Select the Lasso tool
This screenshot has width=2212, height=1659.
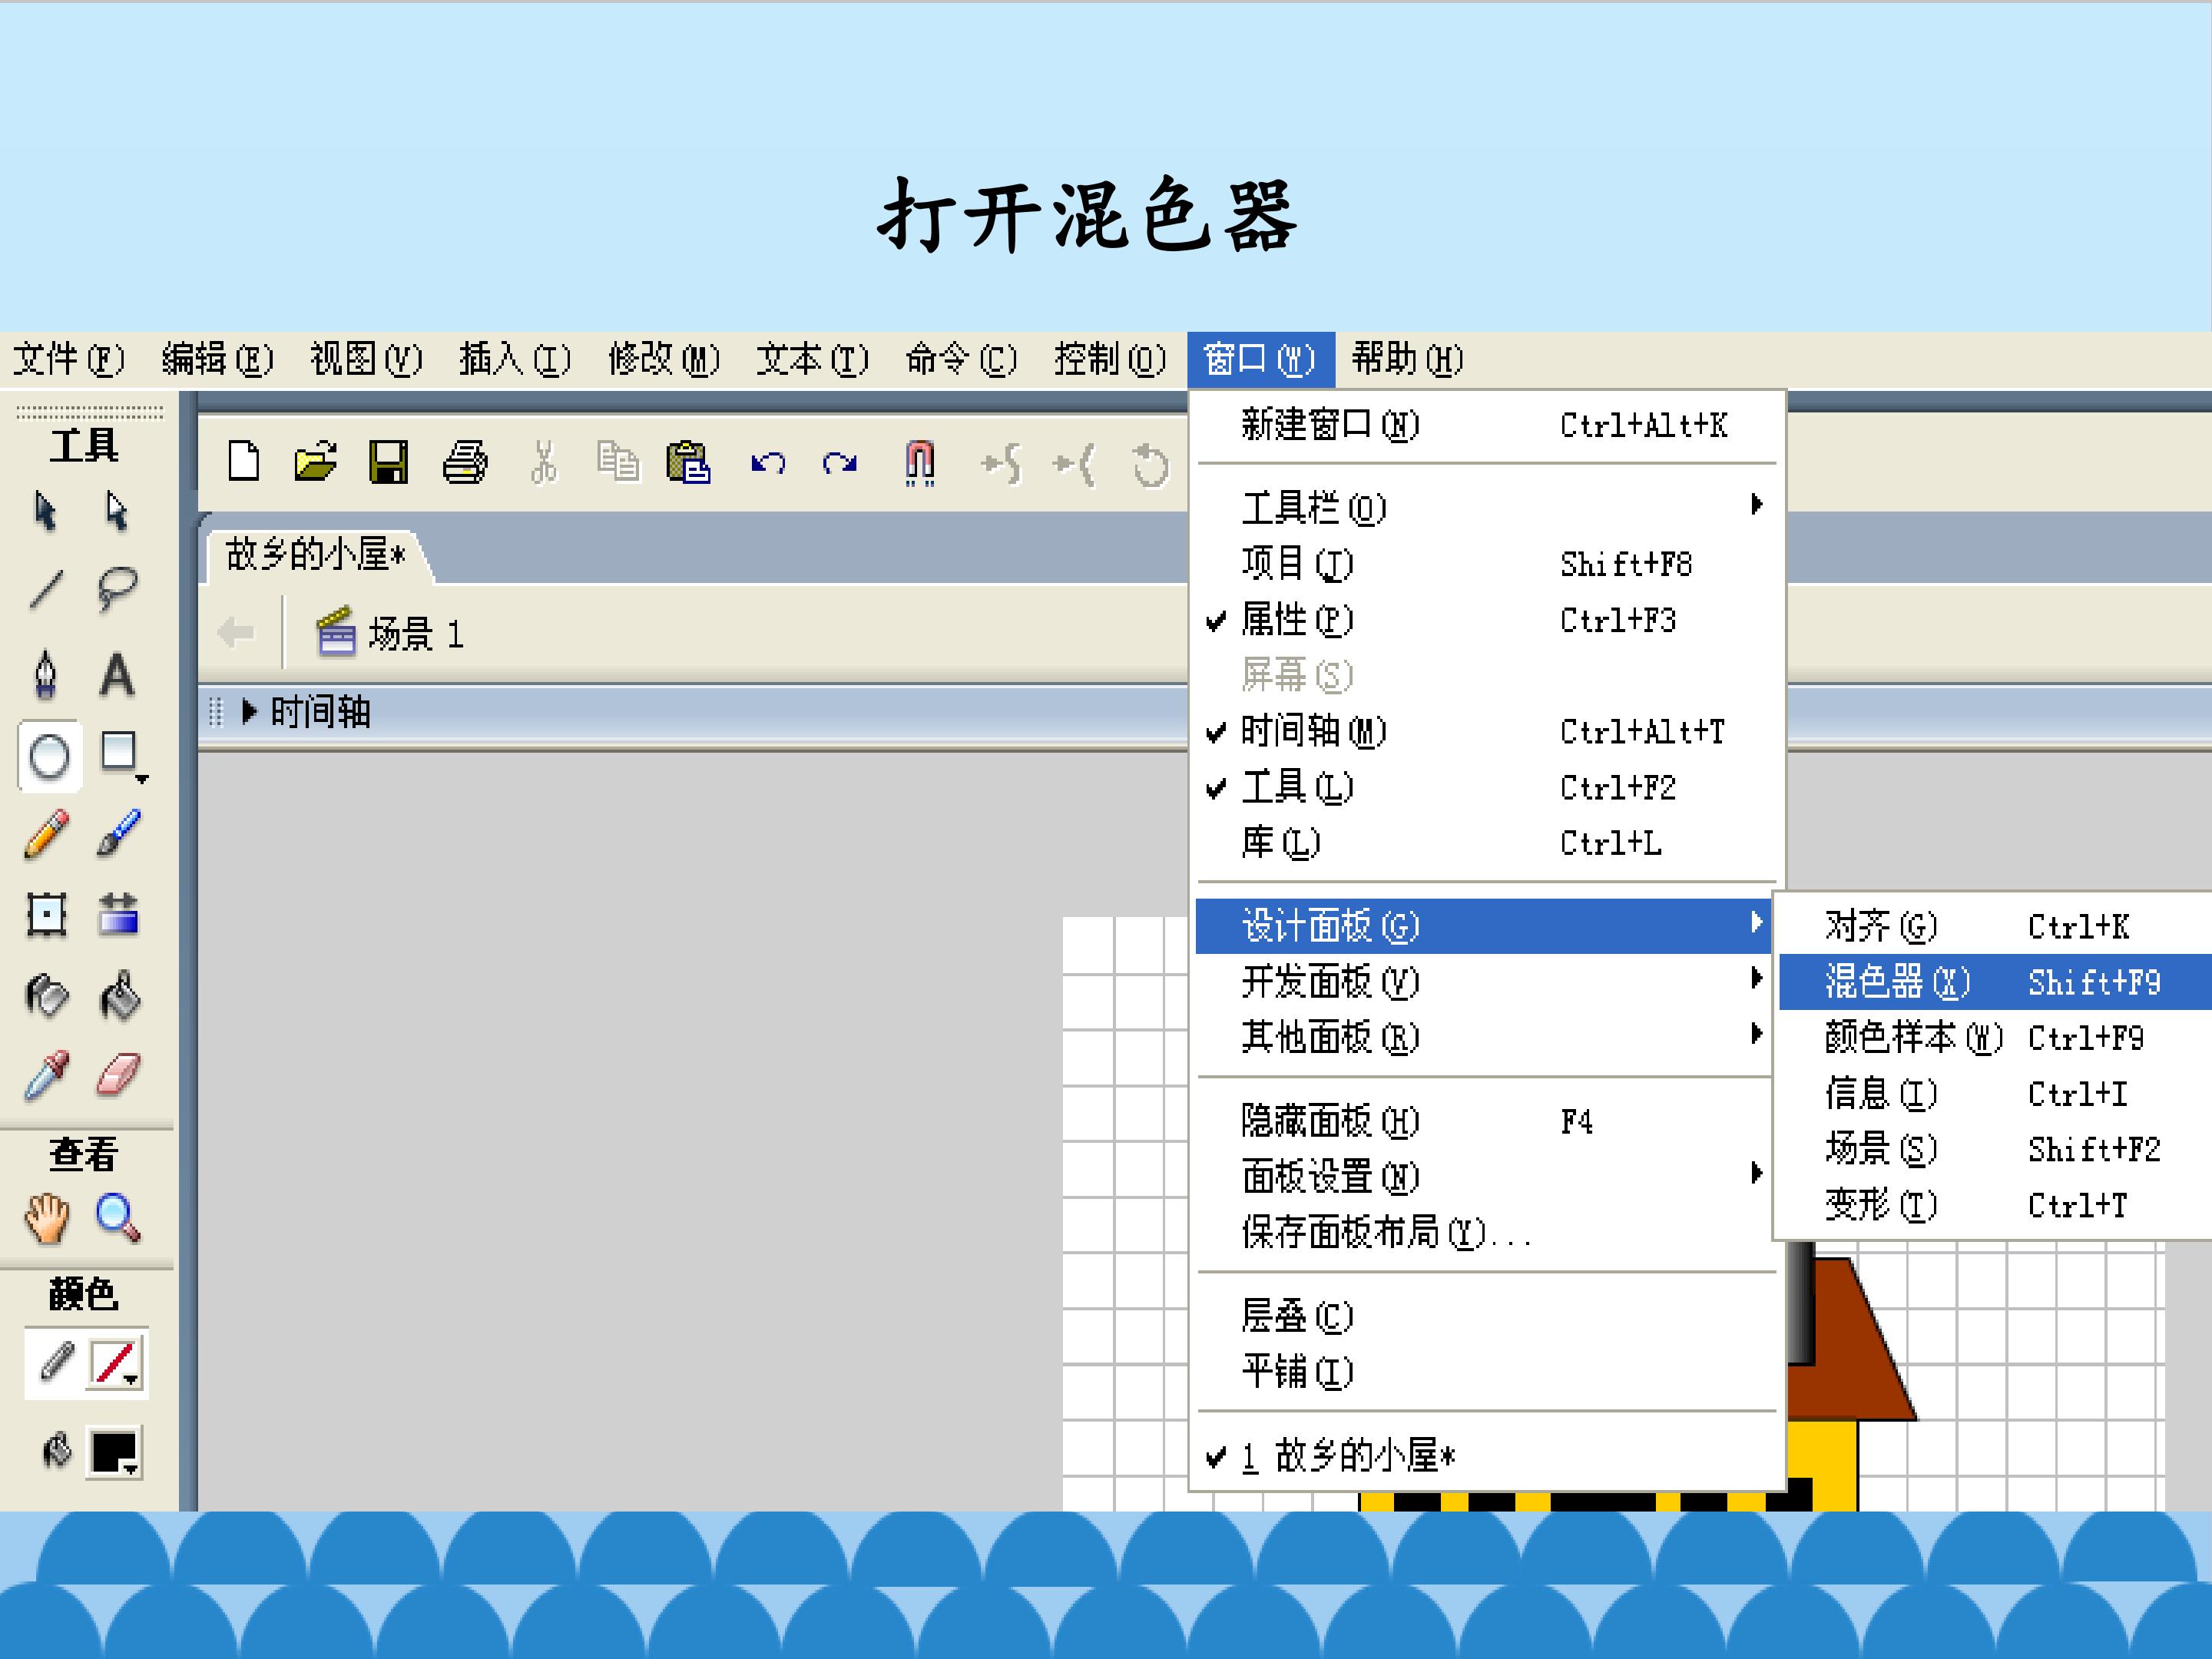pos(117,588)
